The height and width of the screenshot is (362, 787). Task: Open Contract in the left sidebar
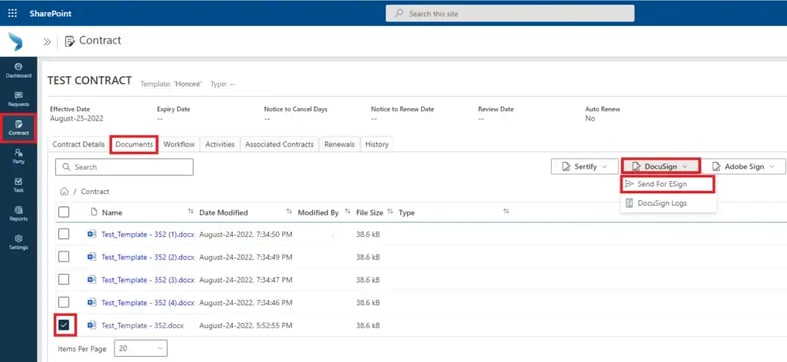[19, 128]
